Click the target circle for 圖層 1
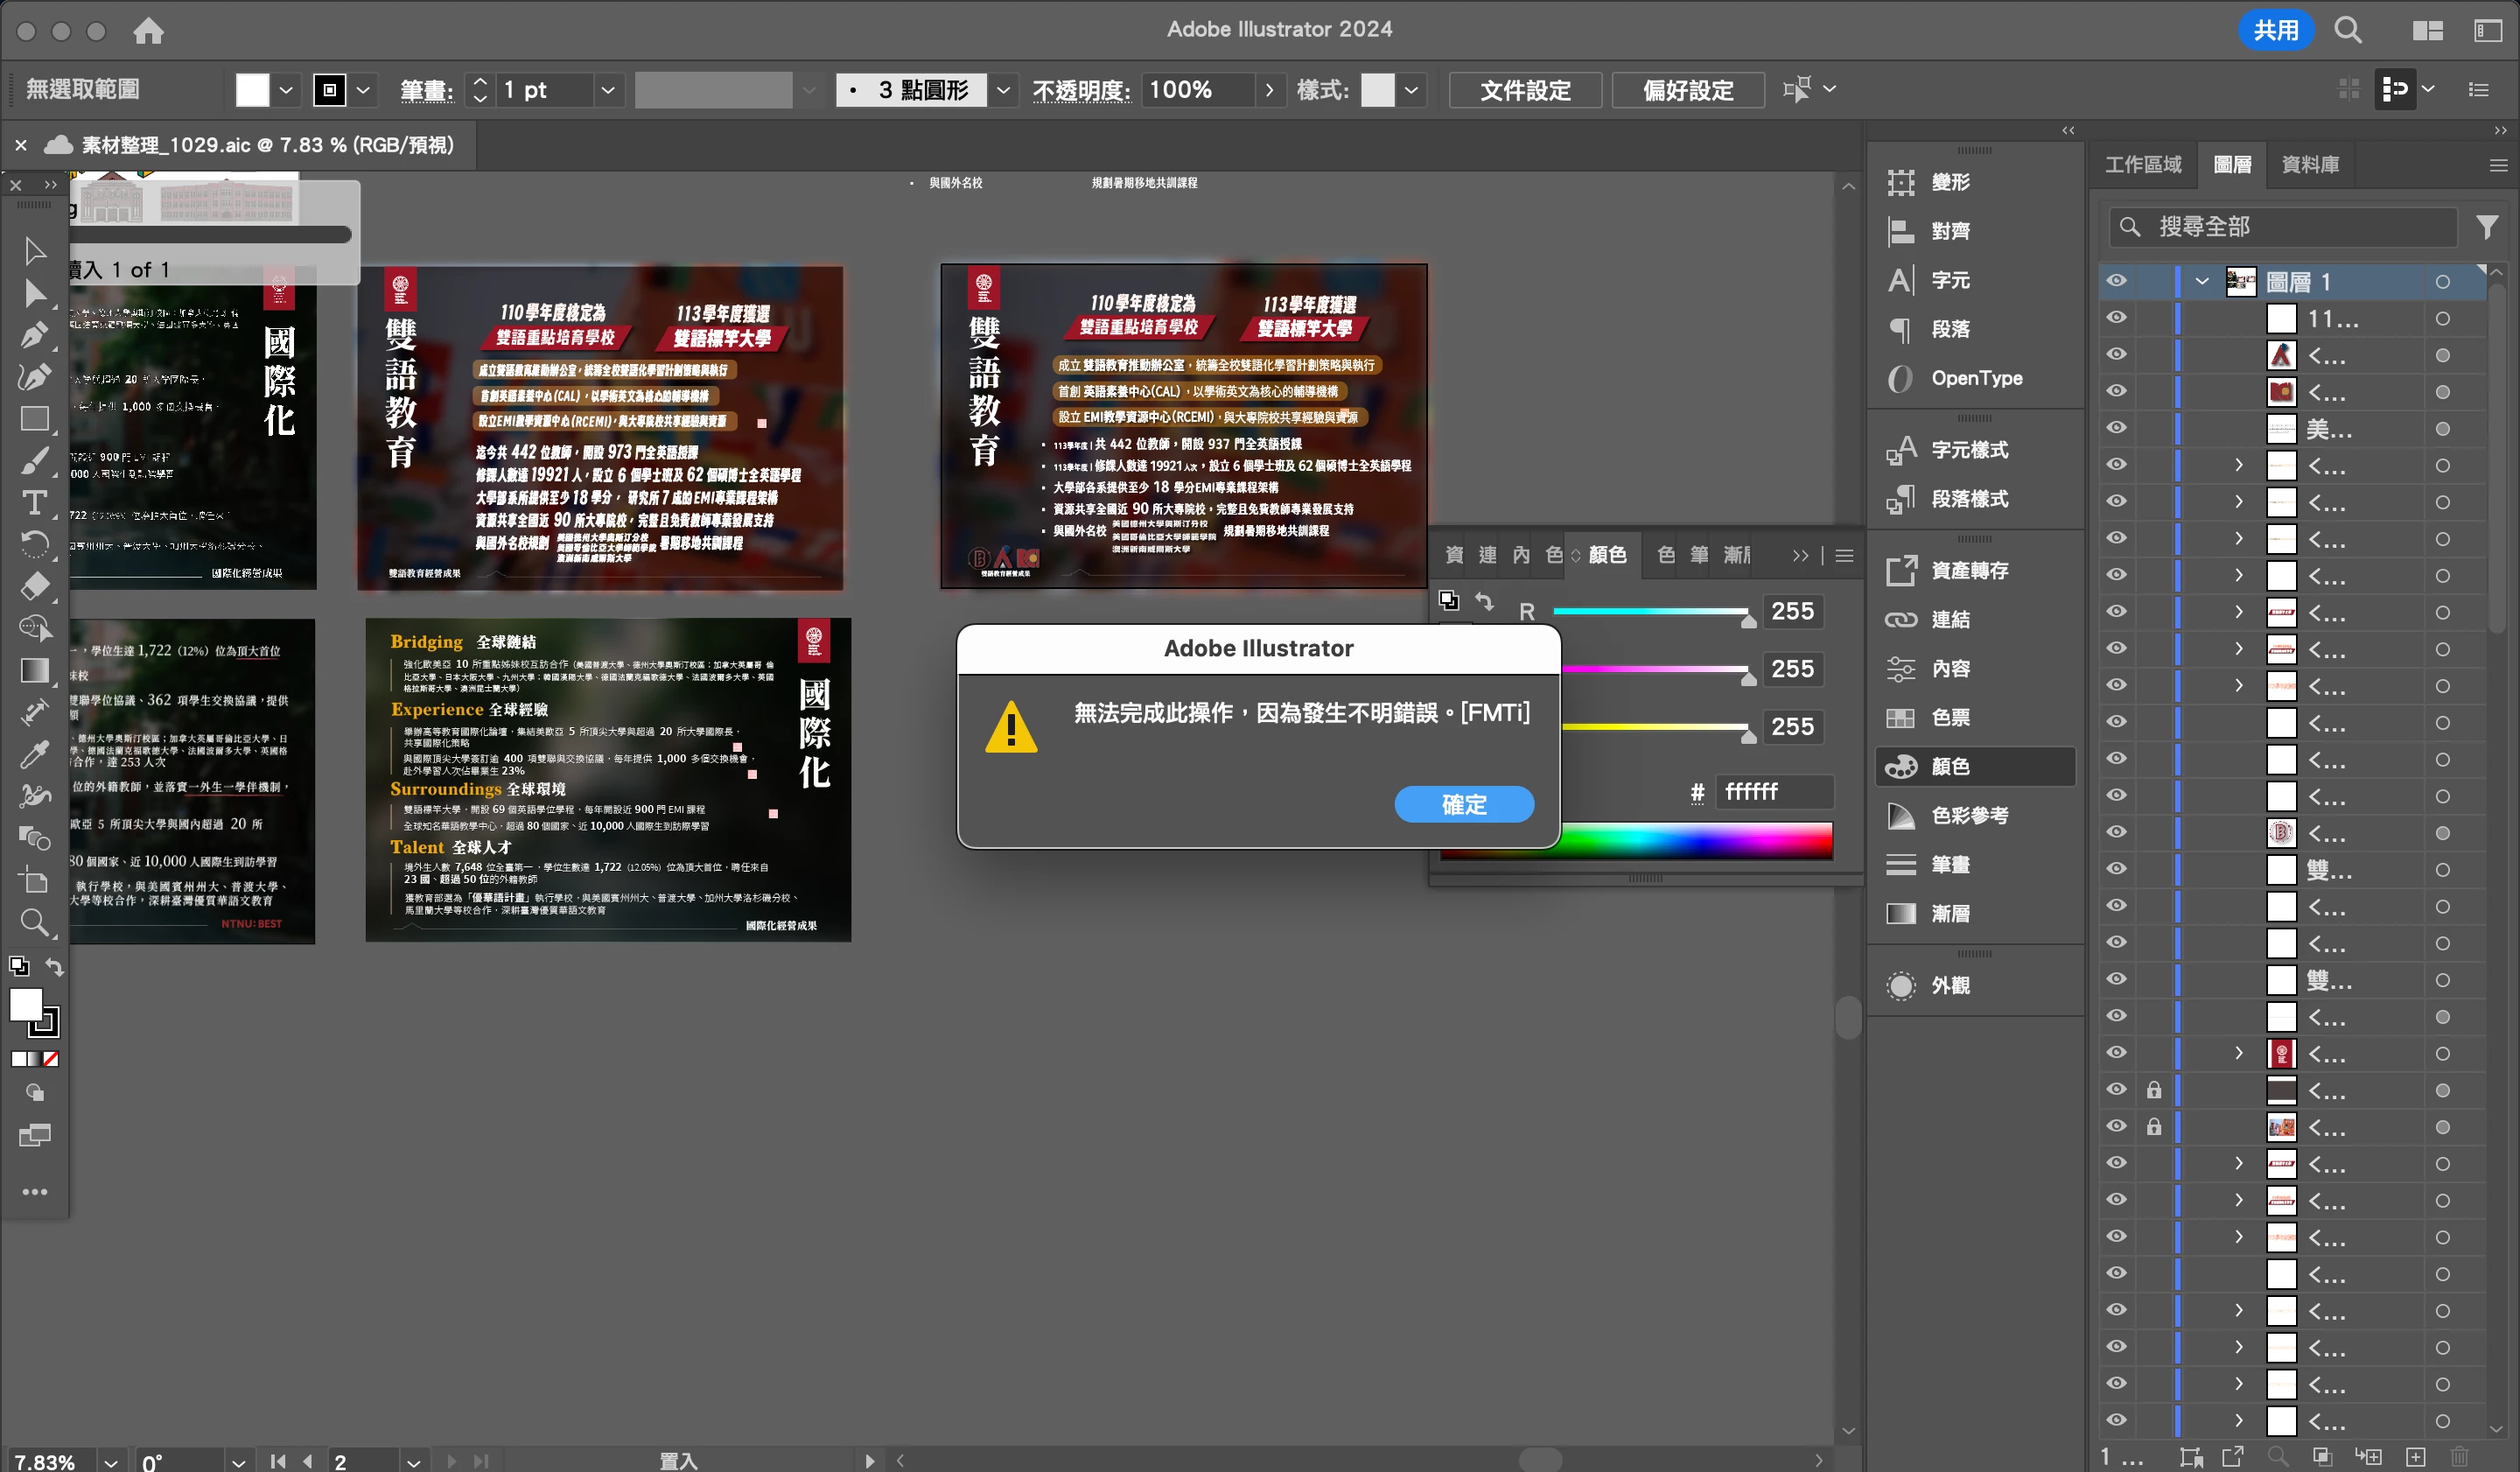 pyautogui.click(x=2443, y=282)
